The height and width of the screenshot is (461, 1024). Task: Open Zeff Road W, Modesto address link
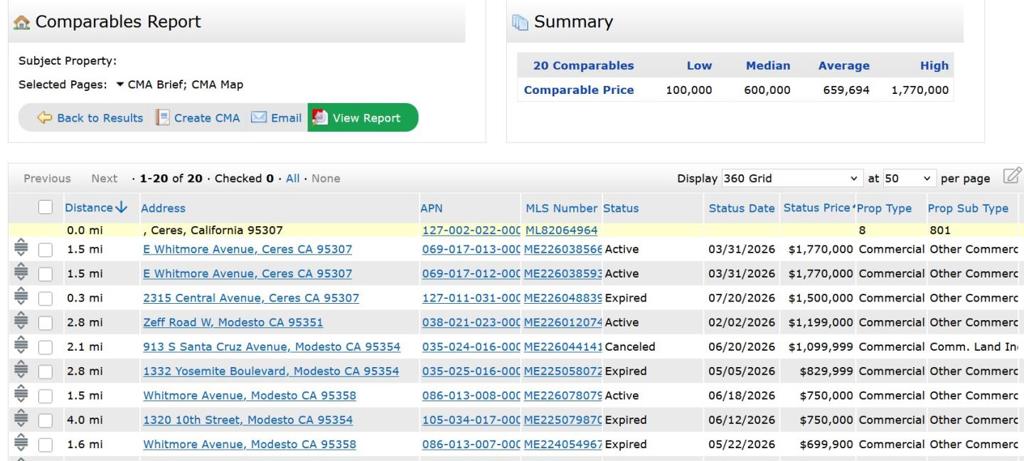(232, 323)
